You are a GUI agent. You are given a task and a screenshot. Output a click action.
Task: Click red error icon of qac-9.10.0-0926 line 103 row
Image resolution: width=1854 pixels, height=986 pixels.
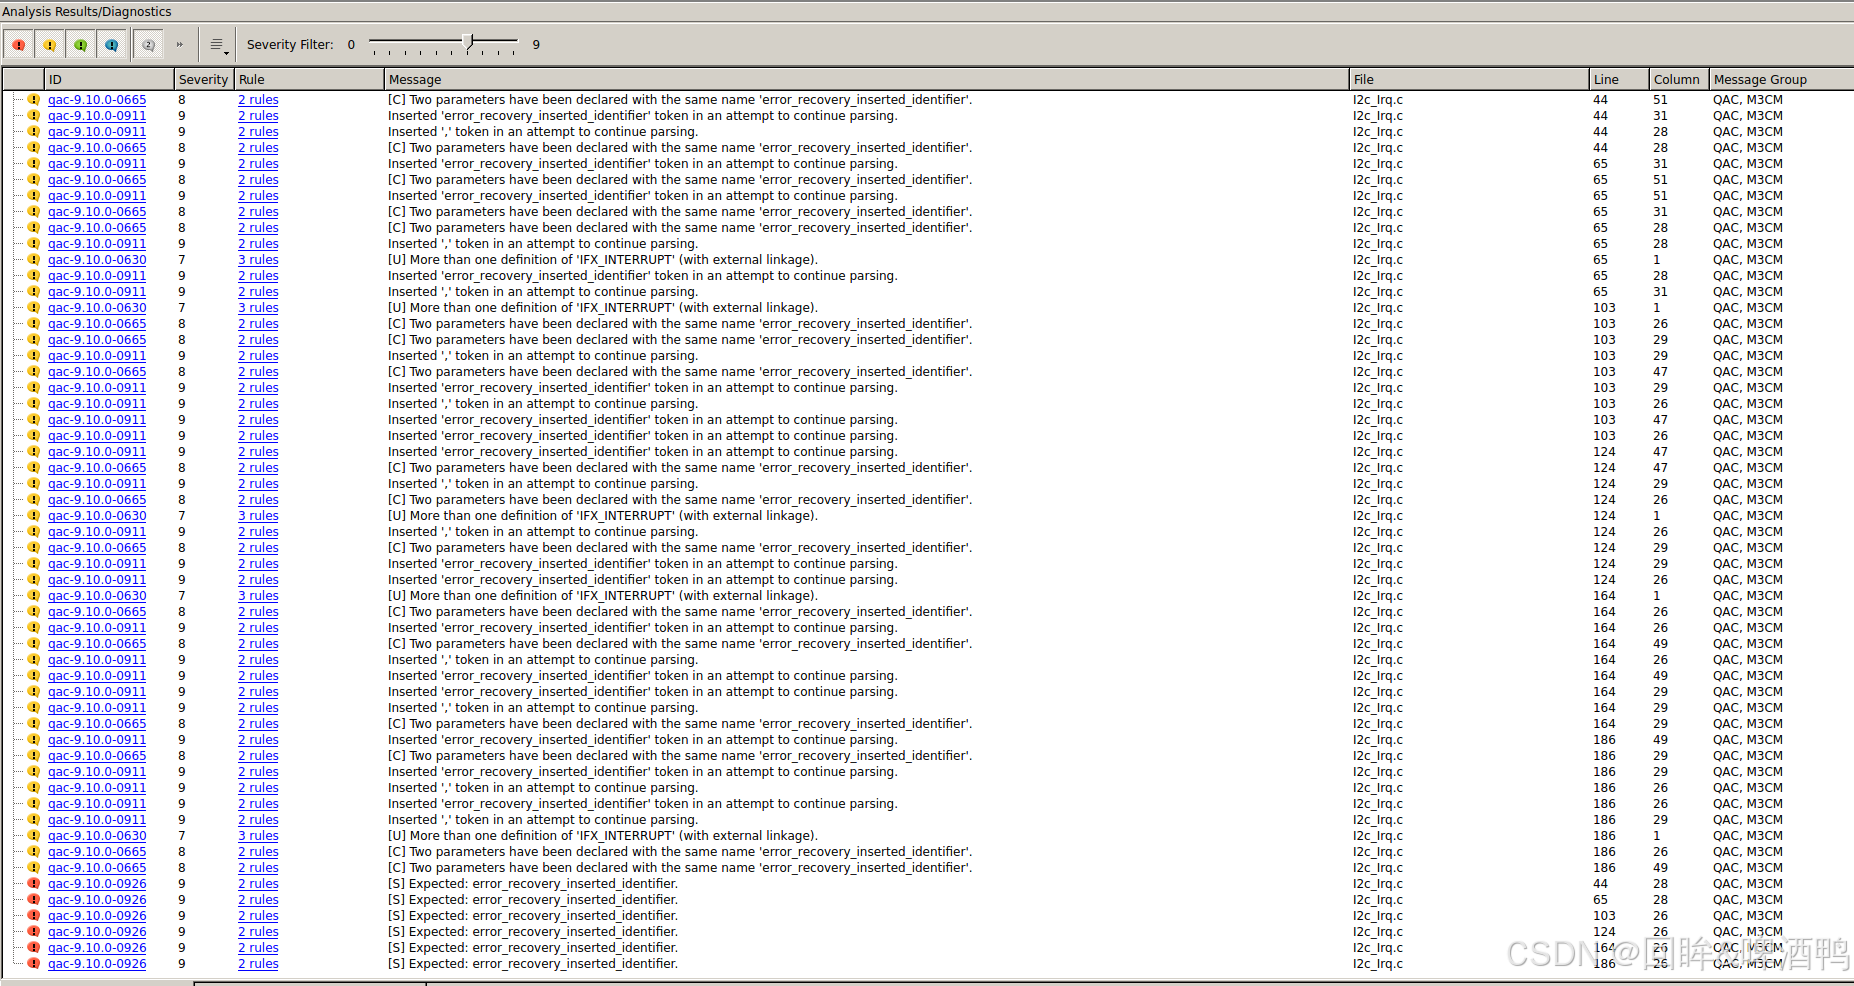click(x=34, y=916)
